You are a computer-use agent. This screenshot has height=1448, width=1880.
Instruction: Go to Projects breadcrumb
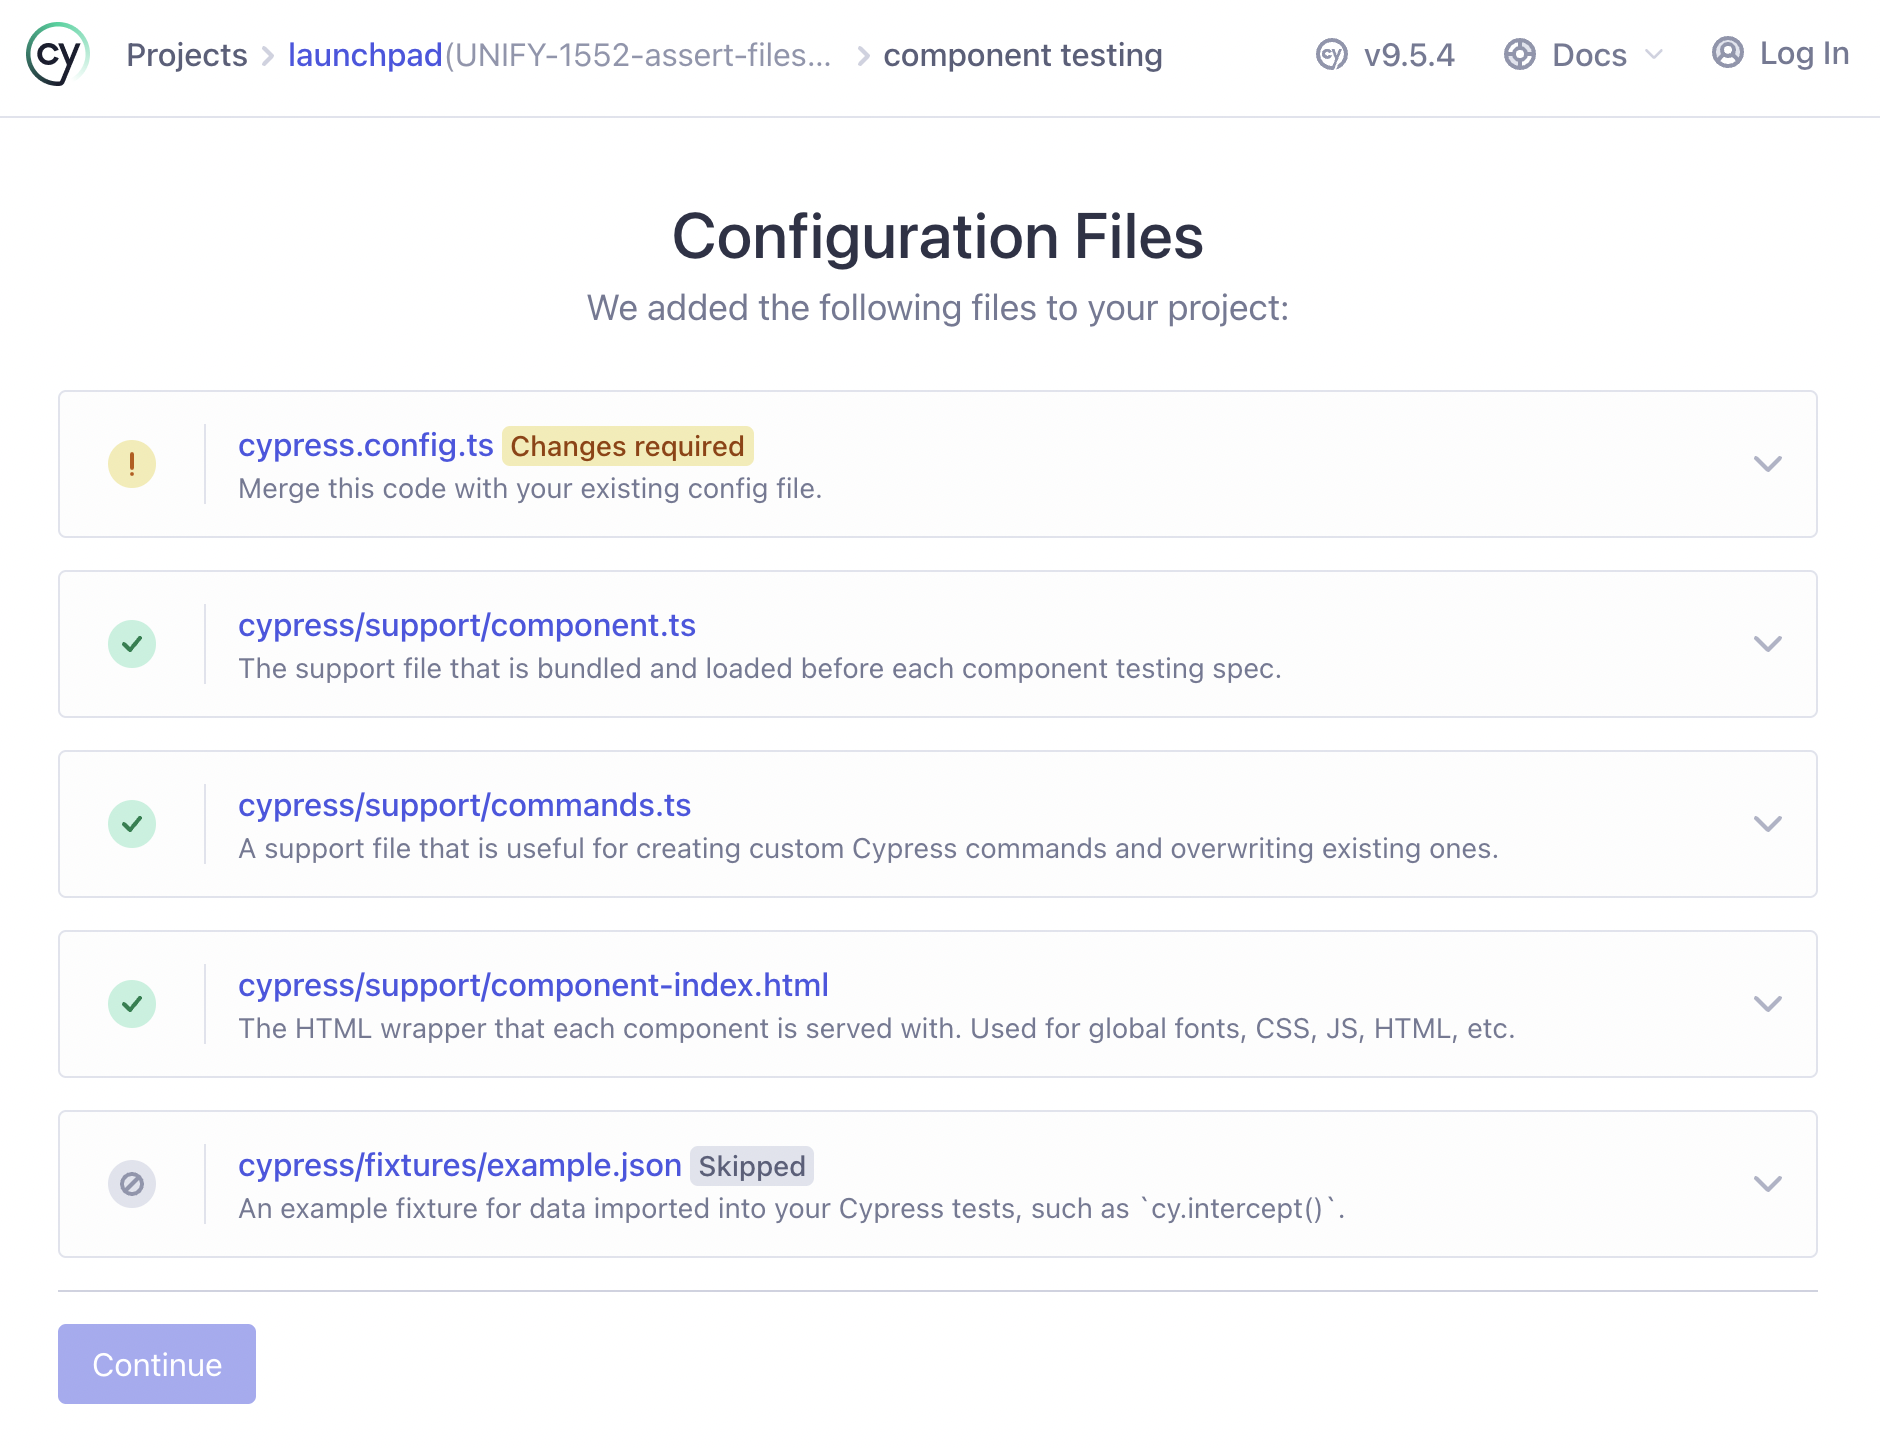187,55
